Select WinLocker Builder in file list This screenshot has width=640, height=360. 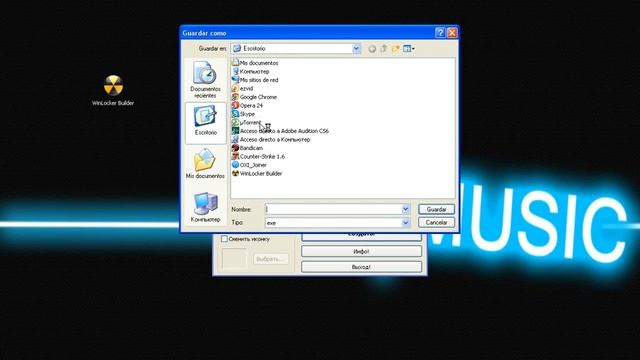pos(257,173)
